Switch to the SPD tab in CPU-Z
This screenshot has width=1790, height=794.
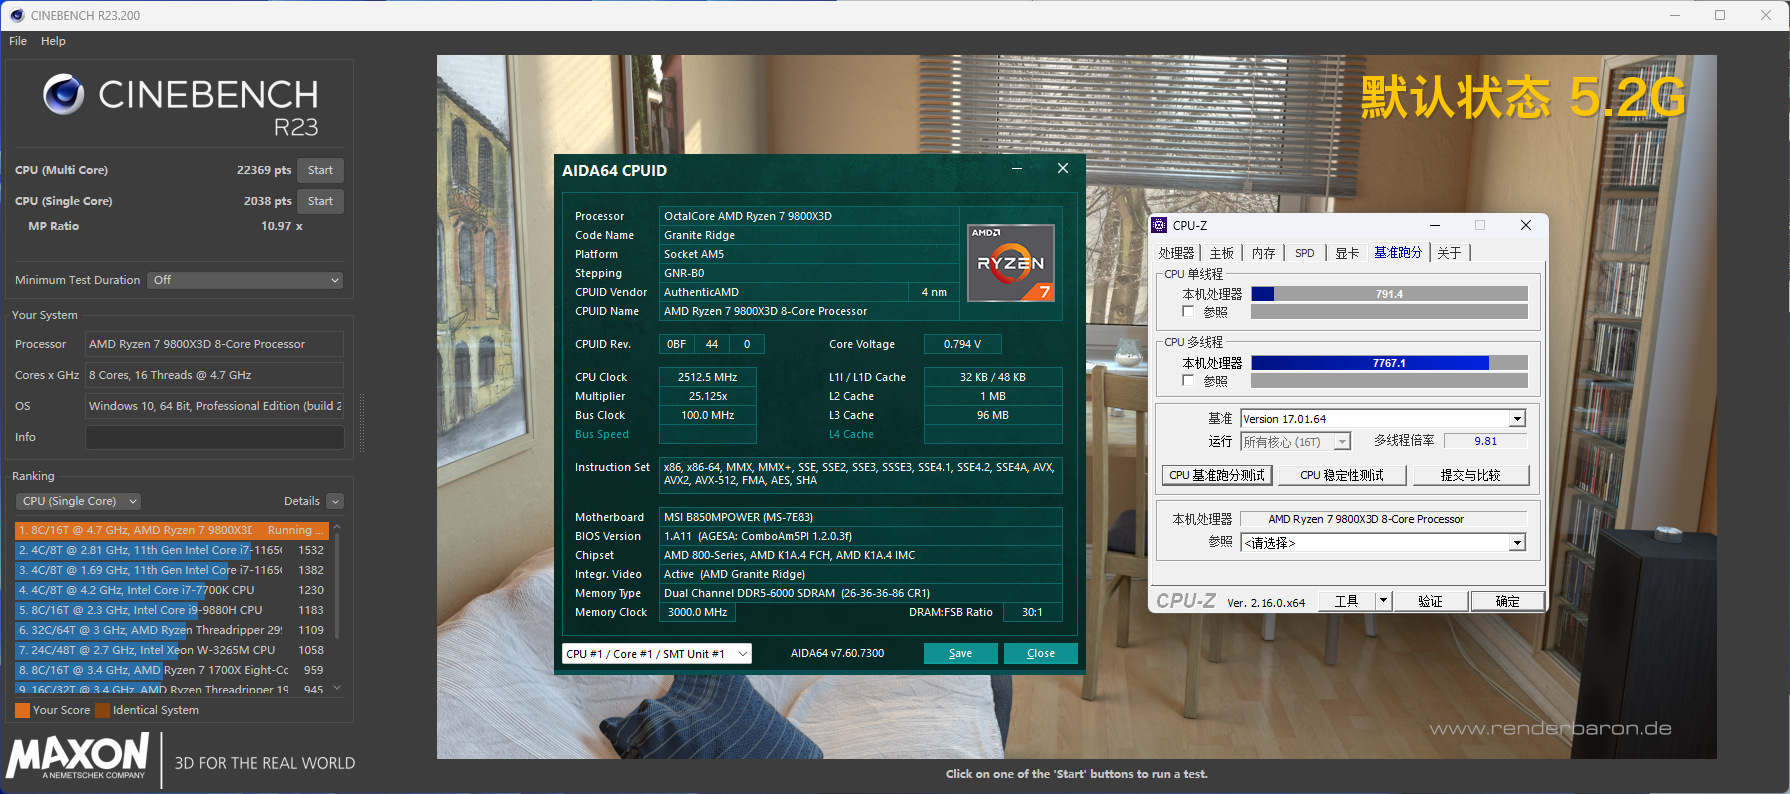[x=1304, y=253]
